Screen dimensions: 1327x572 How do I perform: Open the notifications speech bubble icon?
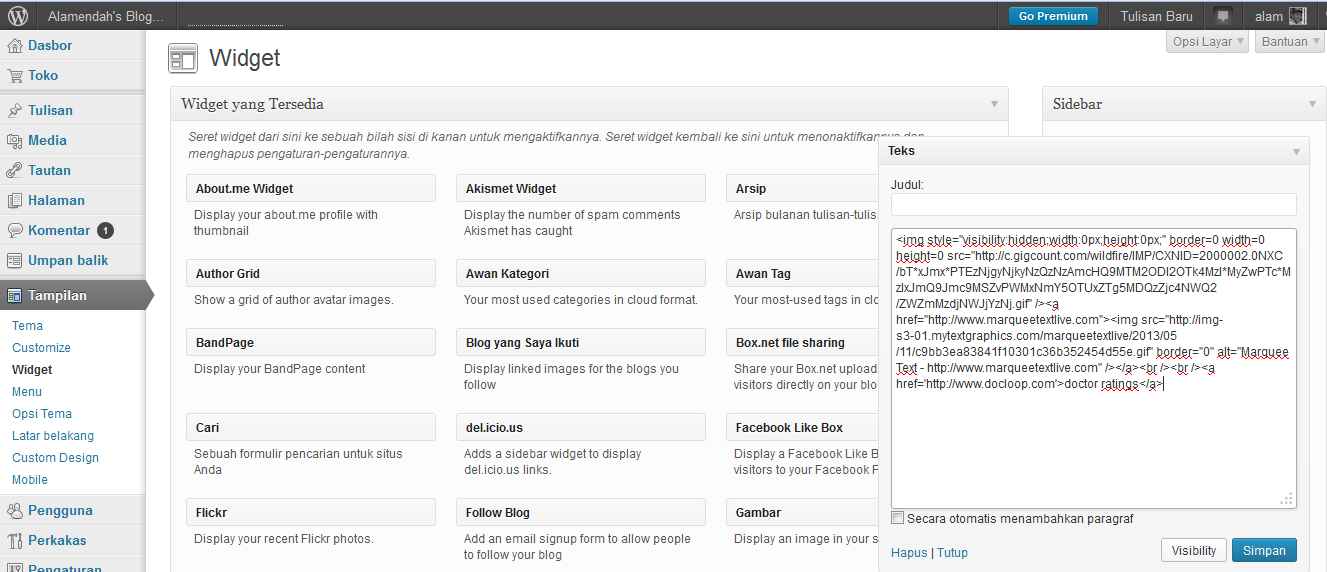coord(1222,16)
